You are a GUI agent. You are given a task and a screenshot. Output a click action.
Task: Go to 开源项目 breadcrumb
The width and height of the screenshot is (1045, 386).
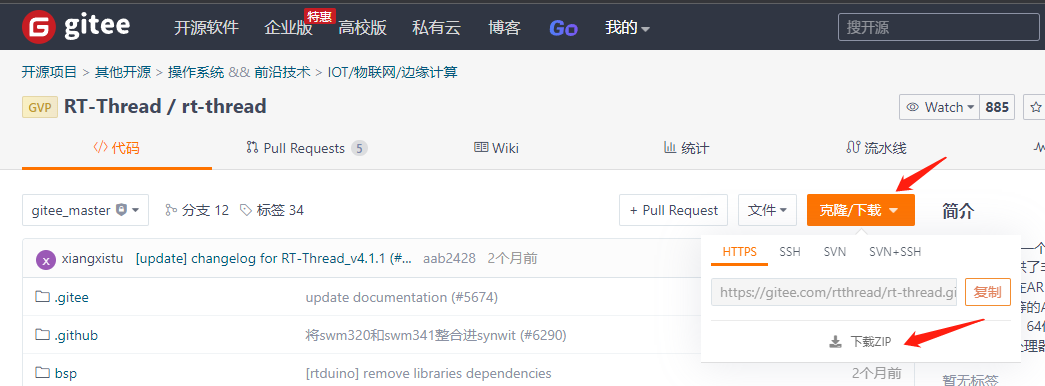point(49,72)
